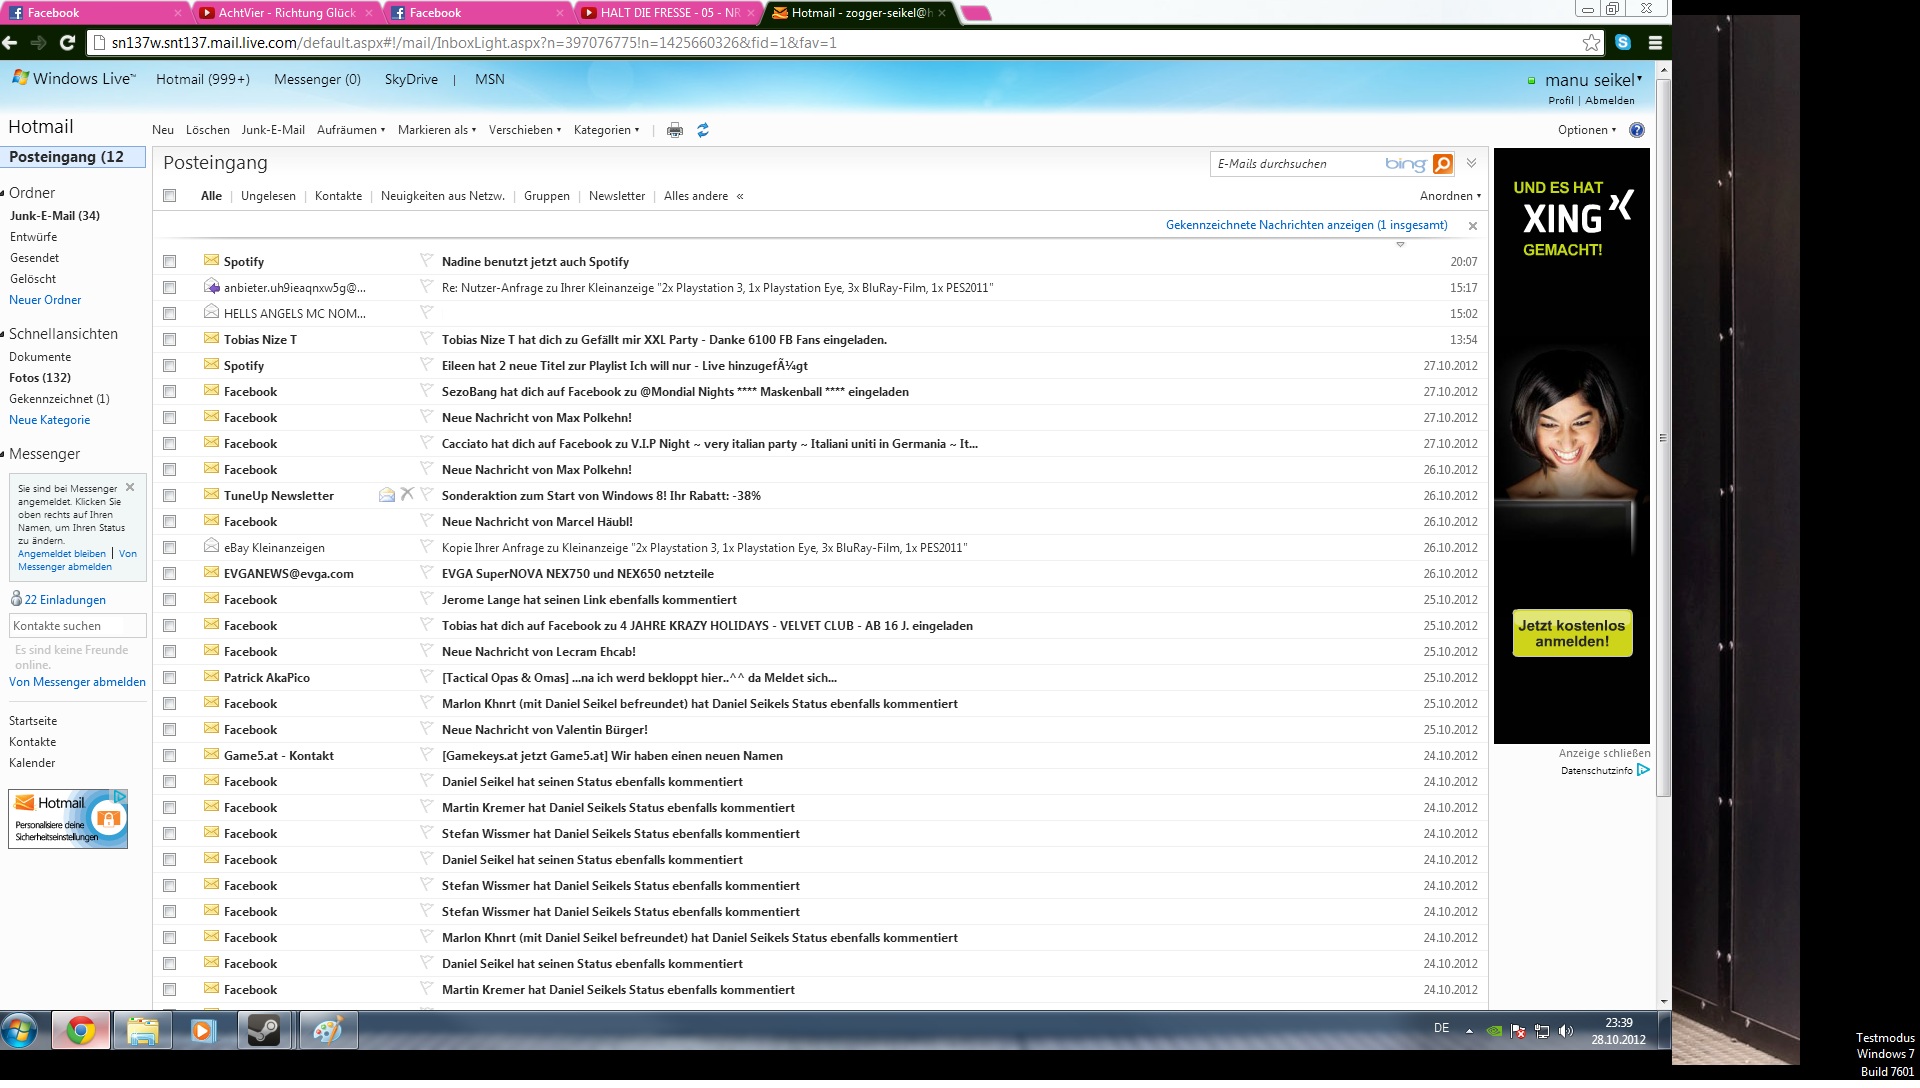
Task: Check the HELLS ANGELS MC message box
Action: pyautogui.click(x=170, y=314)
